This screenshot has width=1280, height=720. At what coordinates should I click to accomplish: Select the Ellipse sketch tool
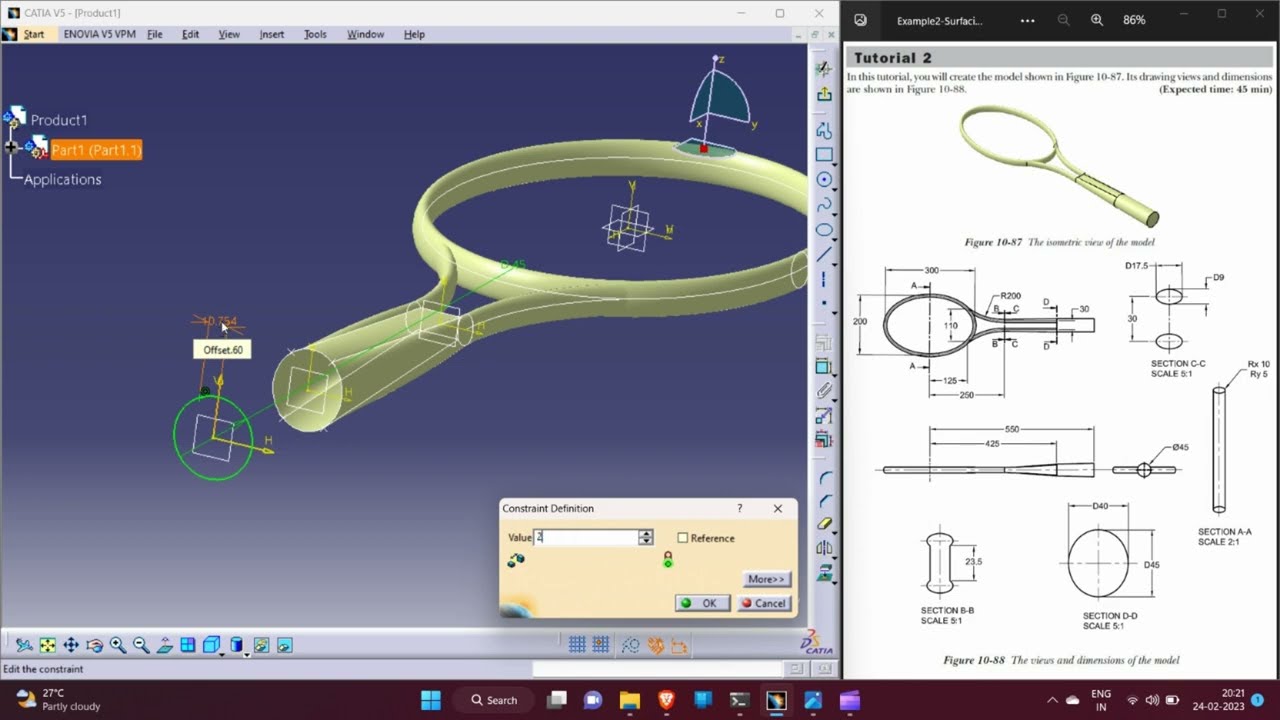[824, 230]
